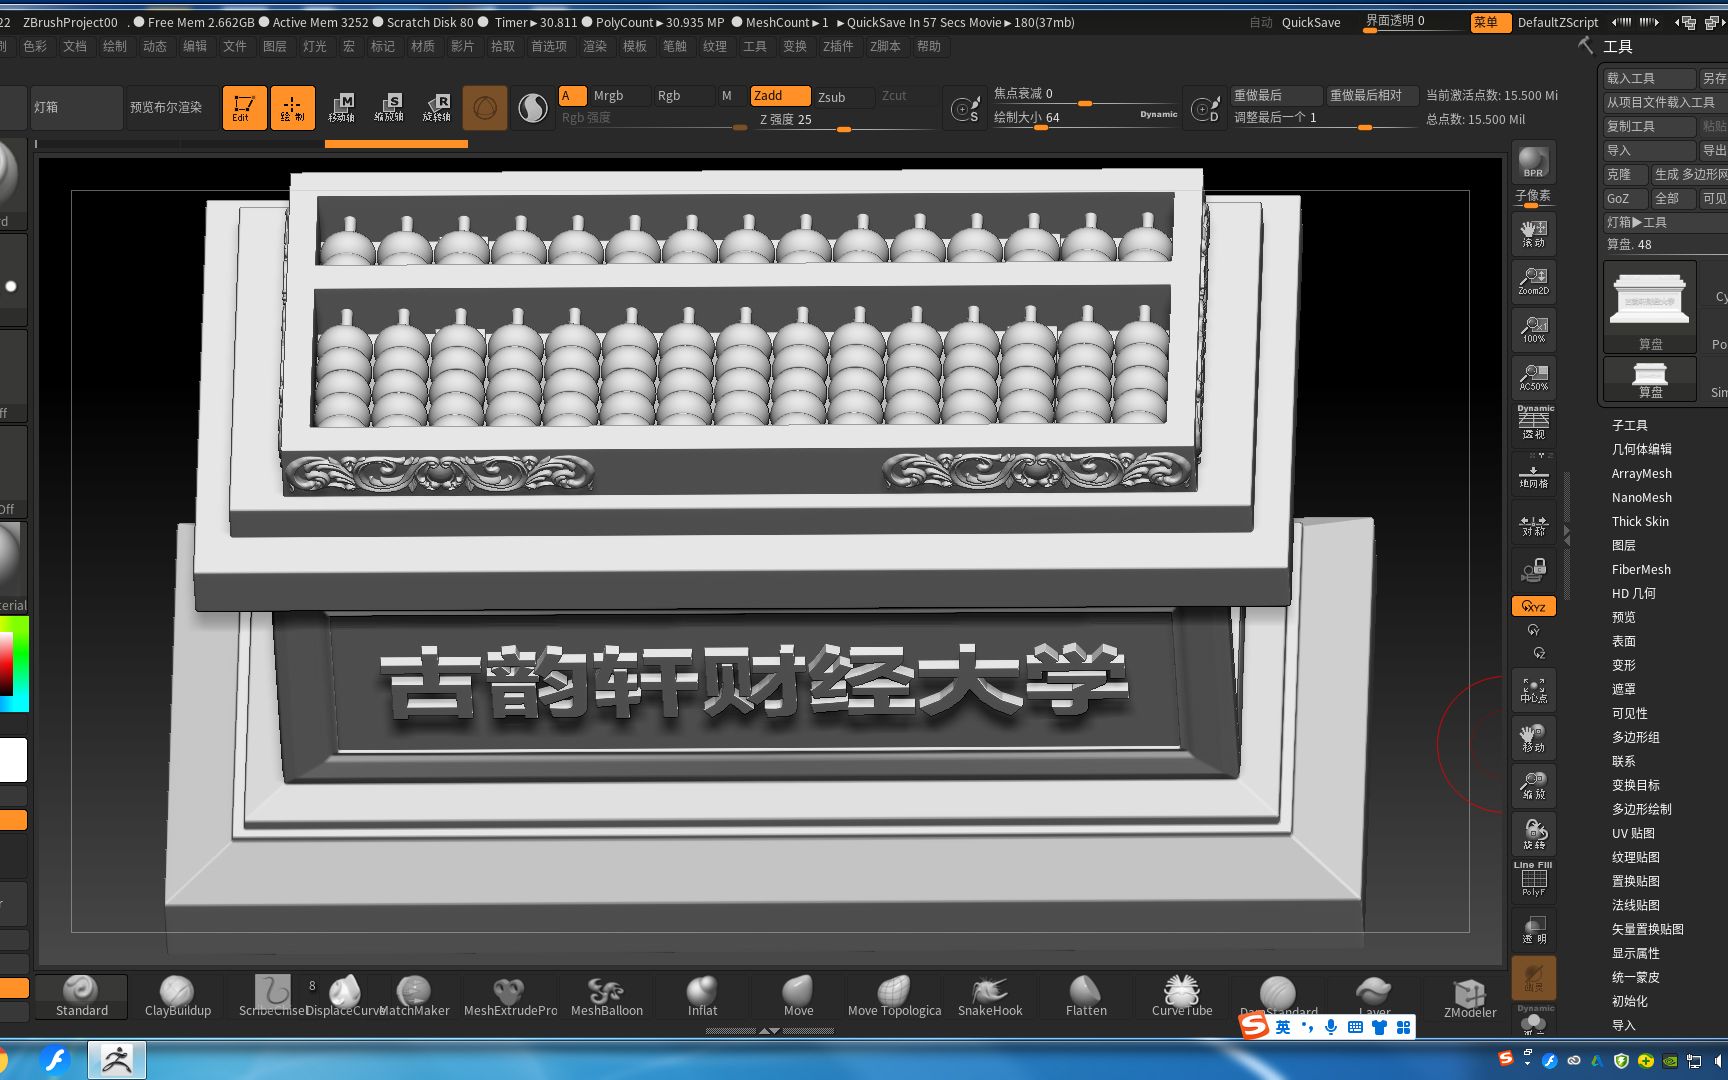Select the Standard brush

point(81,997)
